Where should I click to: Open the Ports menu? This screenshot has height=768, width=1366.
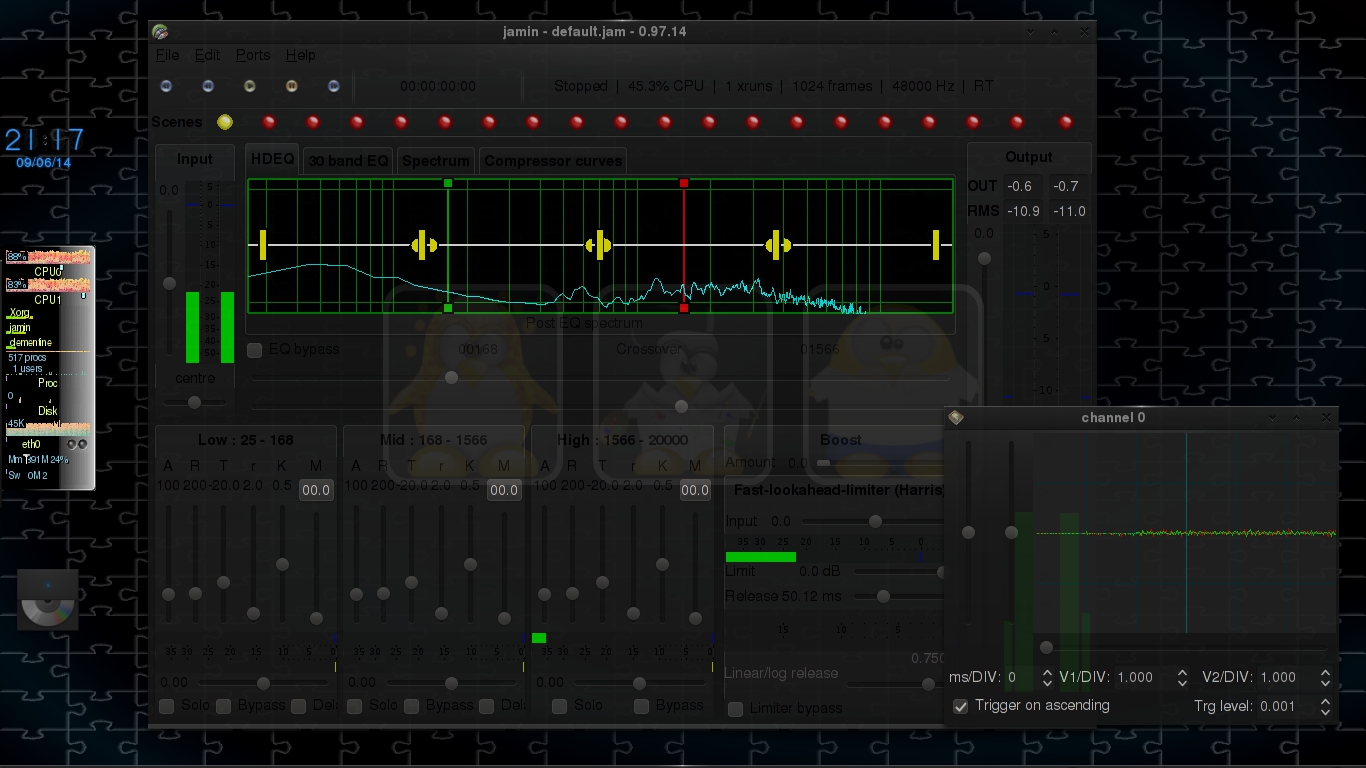[253, 55]
